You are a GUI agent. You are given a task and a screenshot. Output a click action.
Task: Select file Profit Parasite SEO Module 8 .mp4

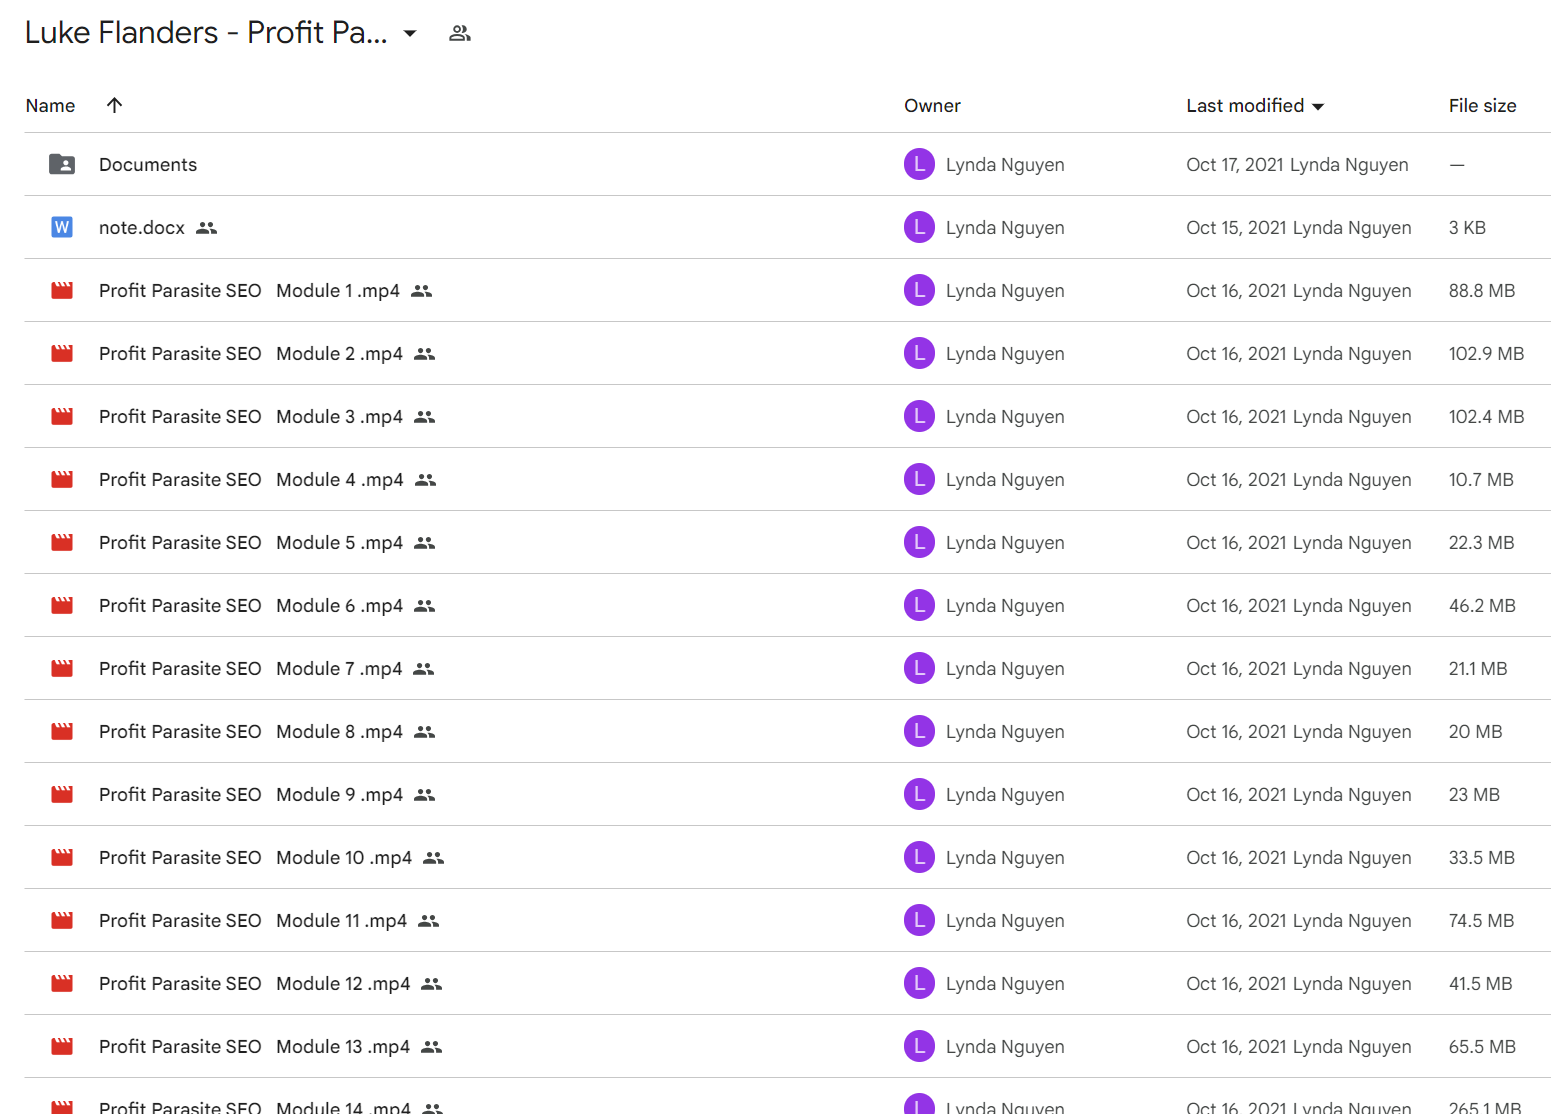tap(251, 732)
